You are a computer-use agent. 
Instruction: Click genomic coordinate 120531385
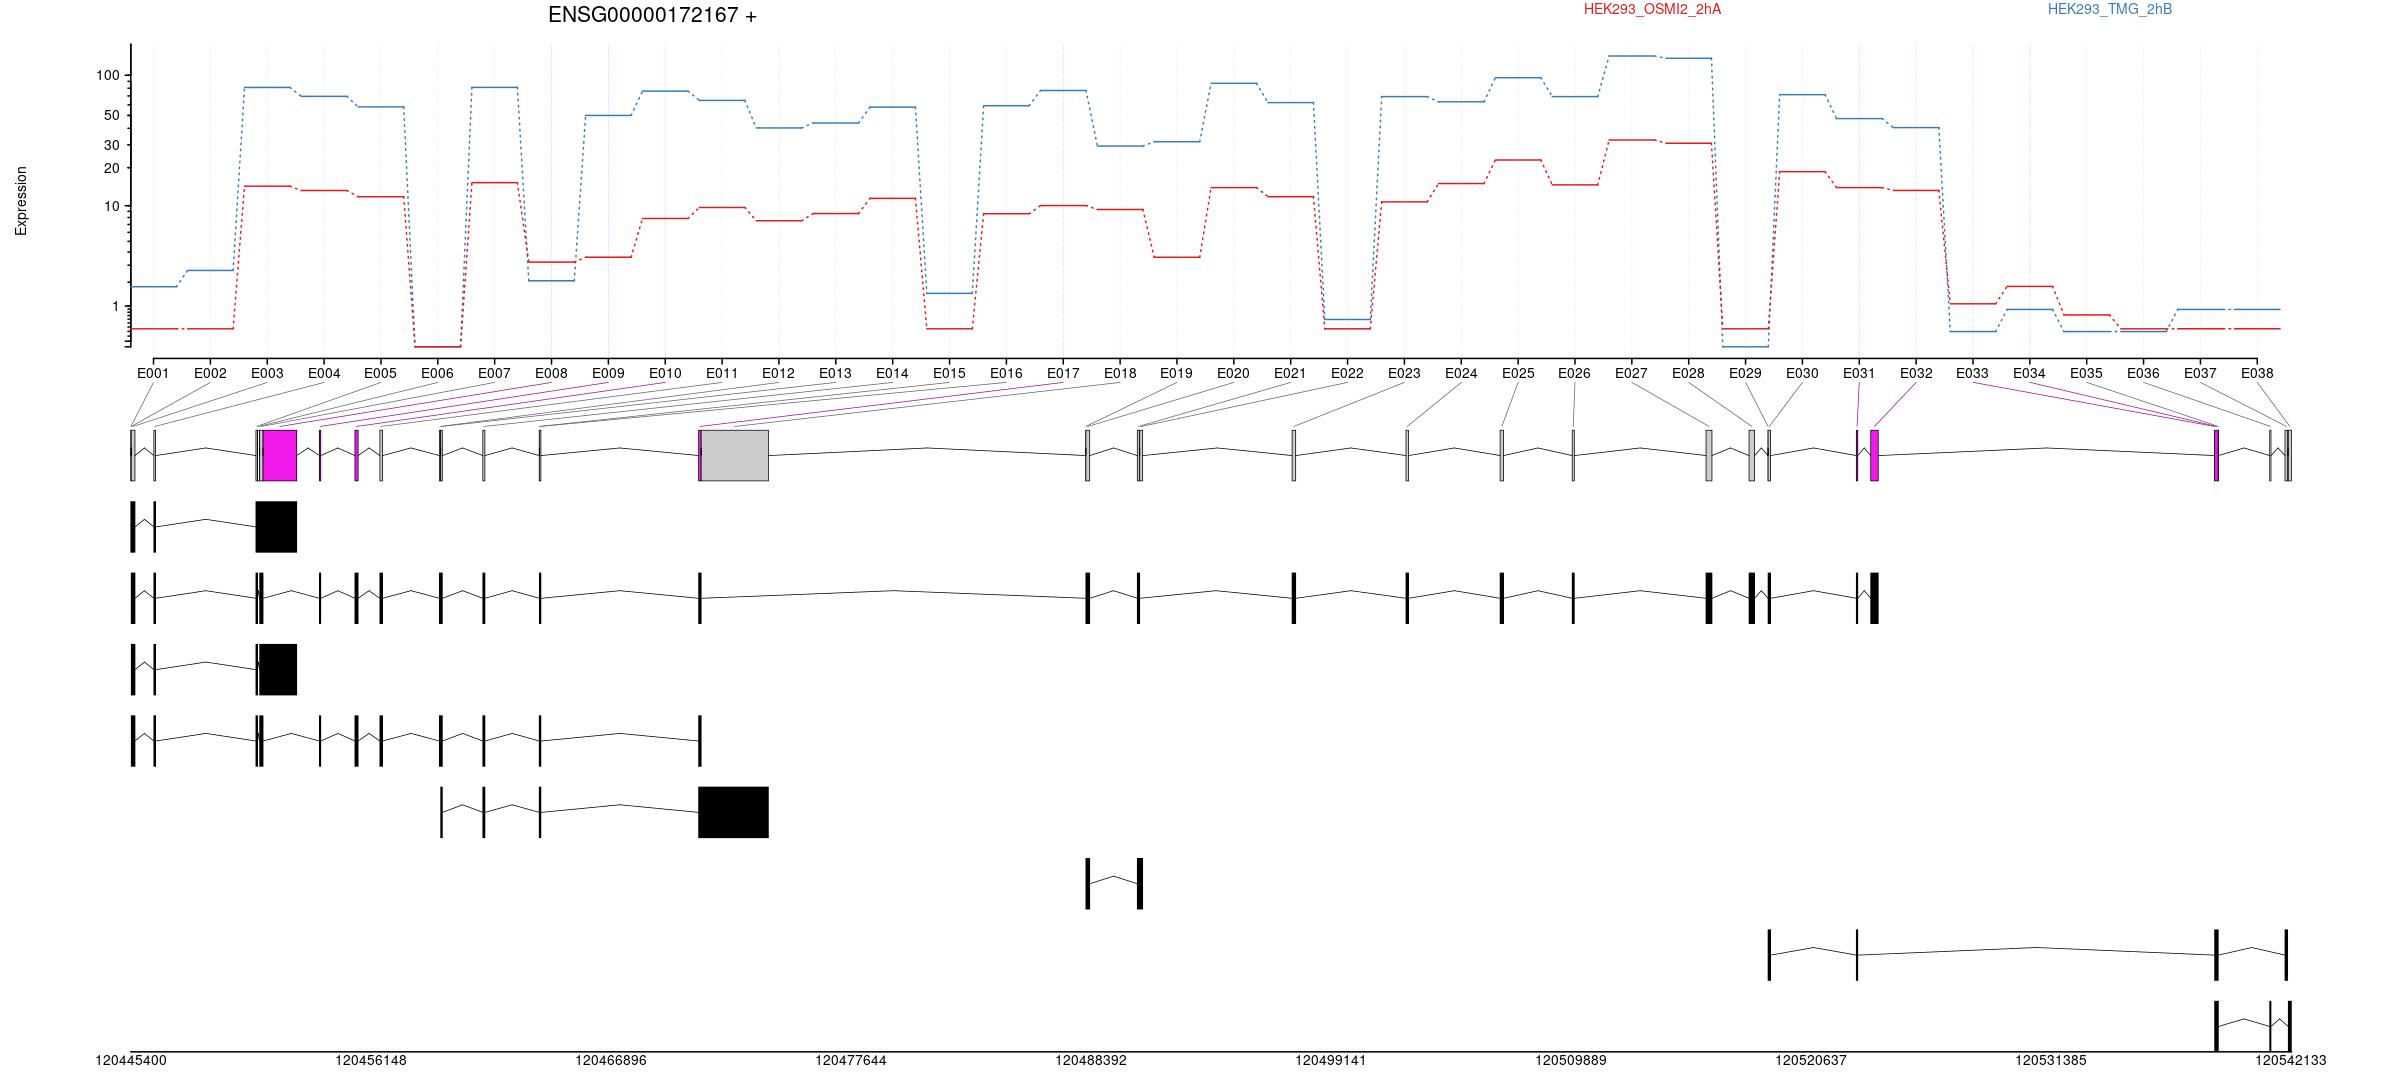pyautogui.click(x=2051, y=1061)
